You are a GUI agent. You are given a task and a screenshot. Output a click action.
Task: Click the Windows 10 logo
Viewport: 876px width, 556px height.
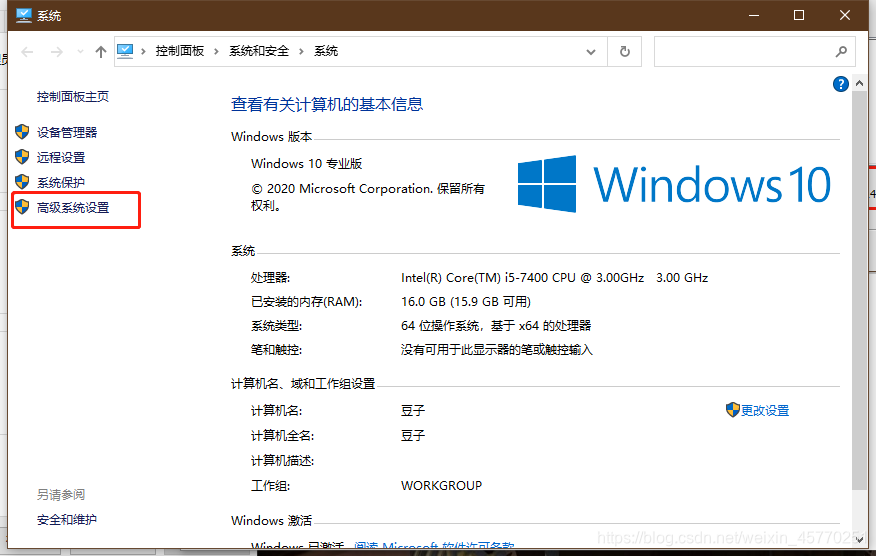click(x=674, y=184)
